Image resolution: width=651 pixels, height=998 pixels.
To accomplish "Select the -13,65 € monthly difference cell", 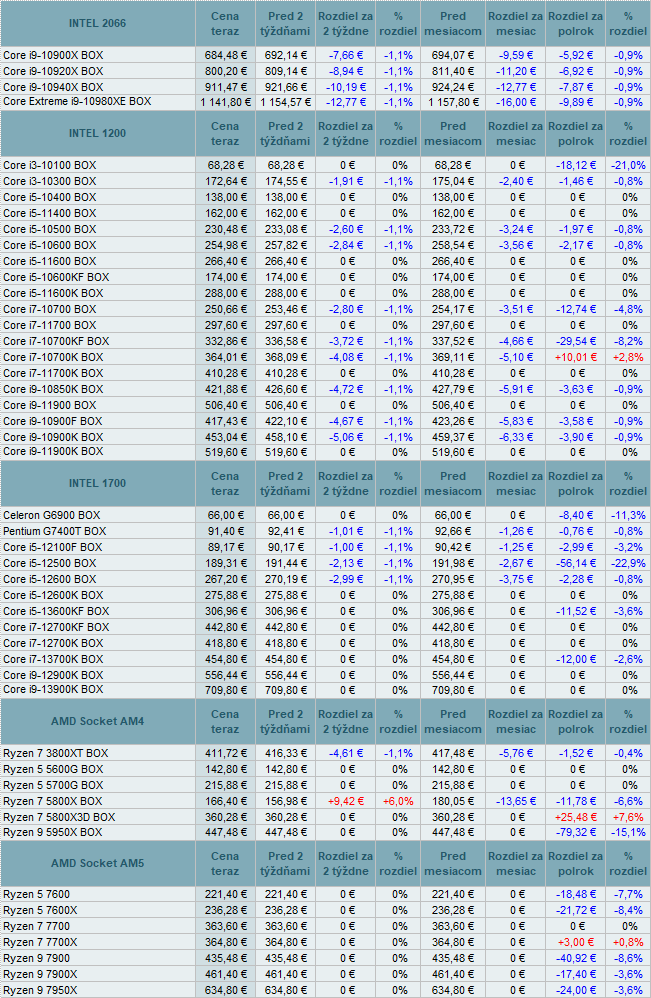I will 515,801.
